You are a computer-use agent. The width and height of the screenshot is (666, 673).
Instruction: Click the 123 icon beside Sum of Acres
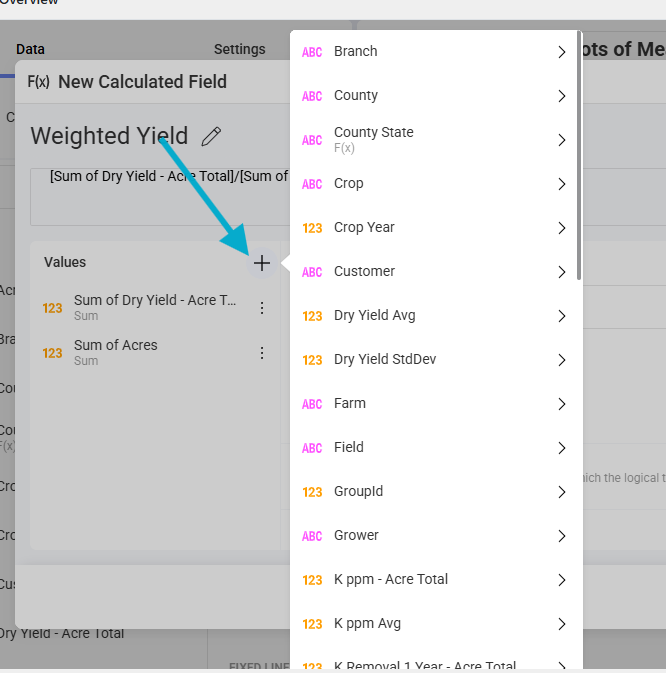[x=52, y=353]
